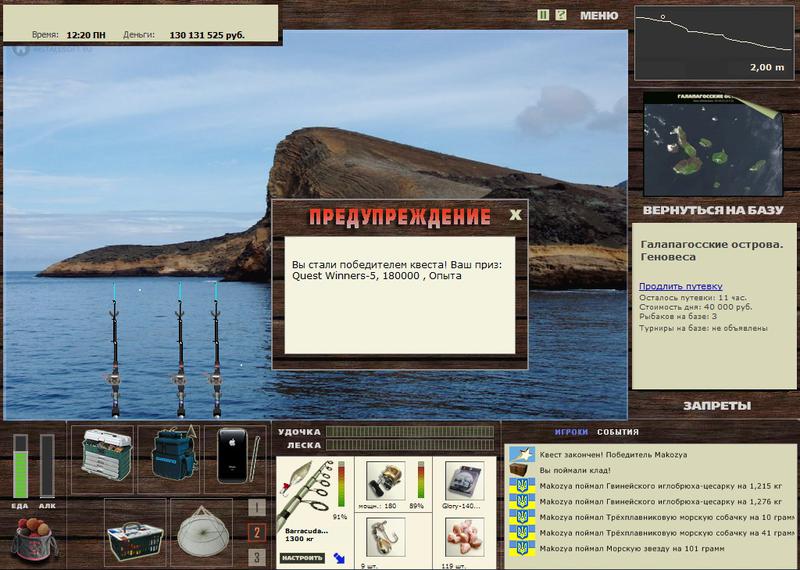Click the УДОЧКА tension indicator bar
This screenshot has height=570, width=800.
click(410, 432)
